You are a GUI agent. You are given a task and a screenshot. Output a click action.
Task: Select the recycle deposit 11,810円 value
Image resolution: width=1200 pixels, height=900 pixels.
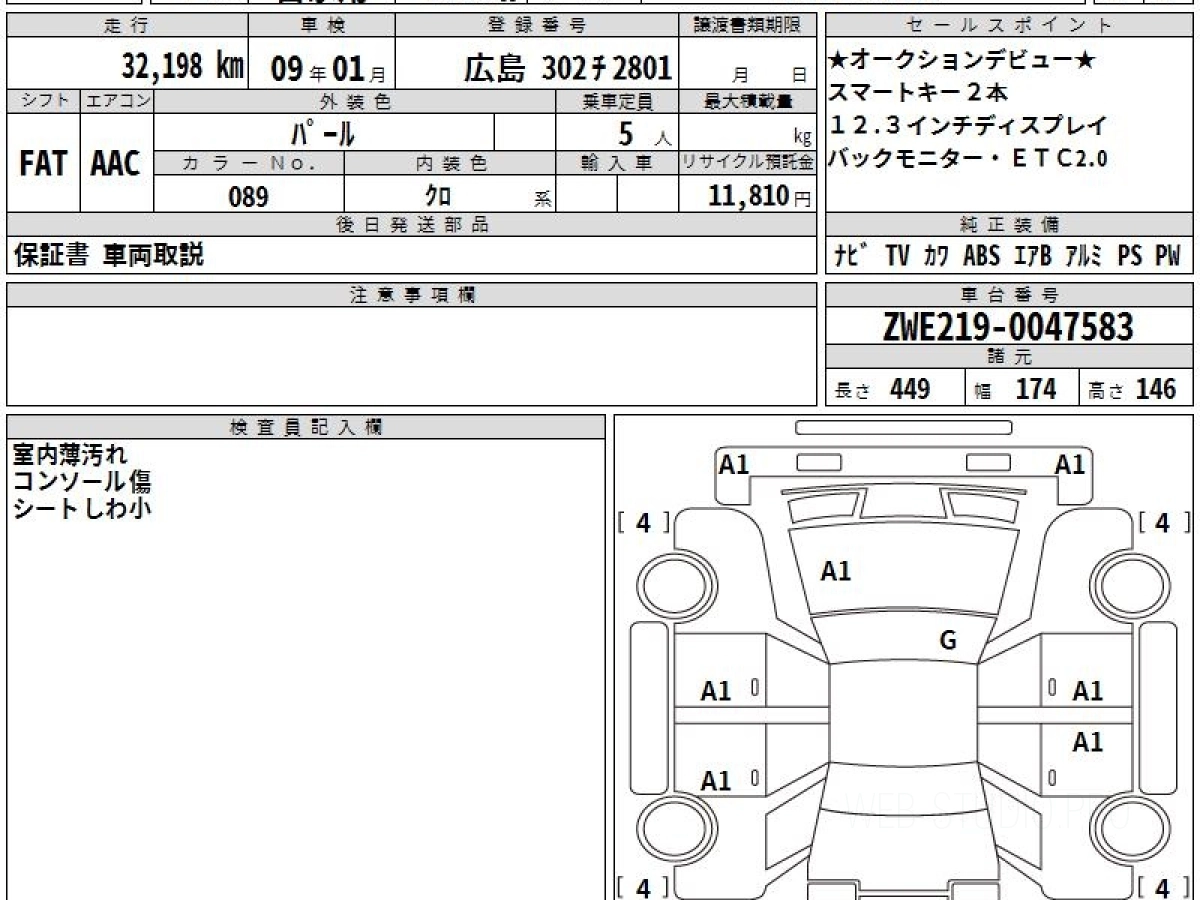pyautogui.click(x=748, y=197)
